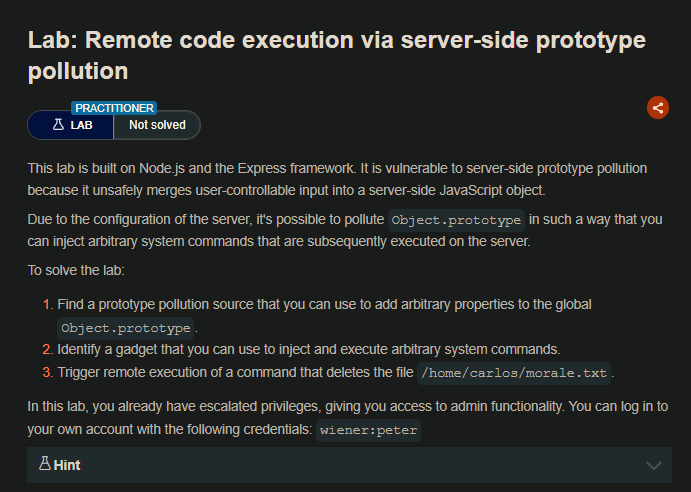The image size is (691, 492).
Task: Click the flask icon beside Hint
Action: click(44, 465)
